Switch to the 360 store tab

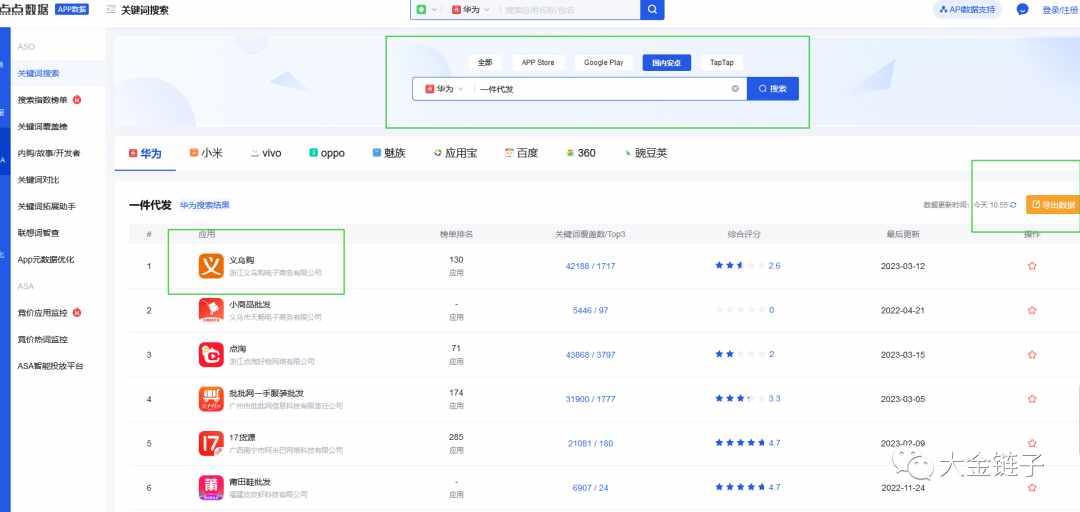tap(581, 153)
